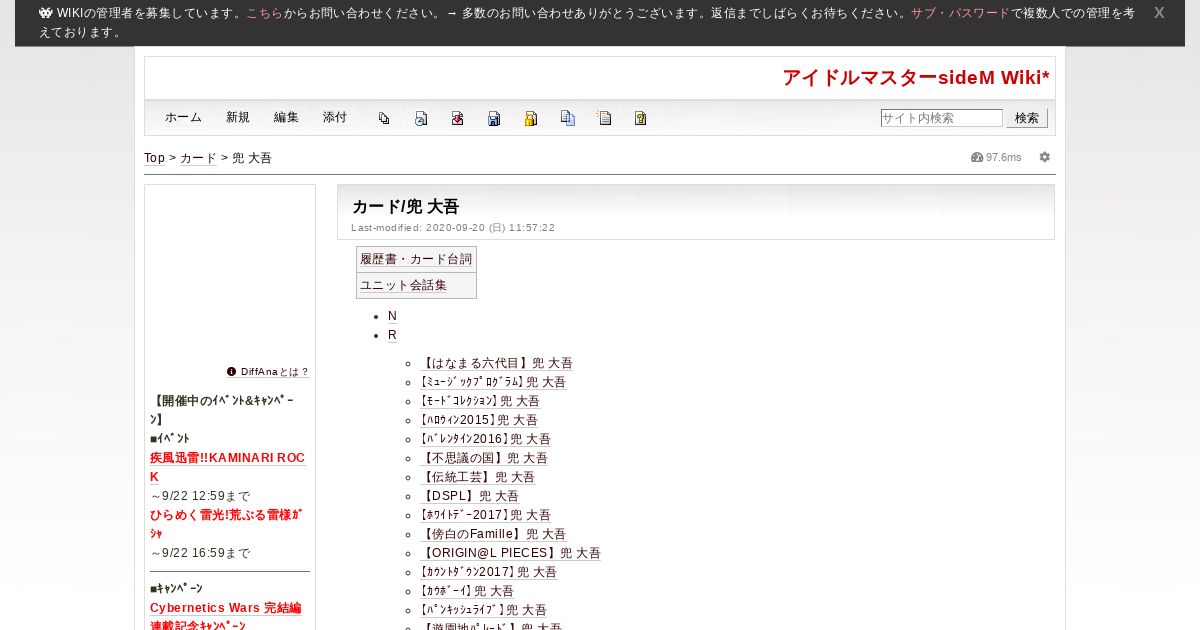The height and width of the screenshot is (630, 1200).
Task: Click the gear settings icon near 97.6ms
Action: click(1045, 157)
